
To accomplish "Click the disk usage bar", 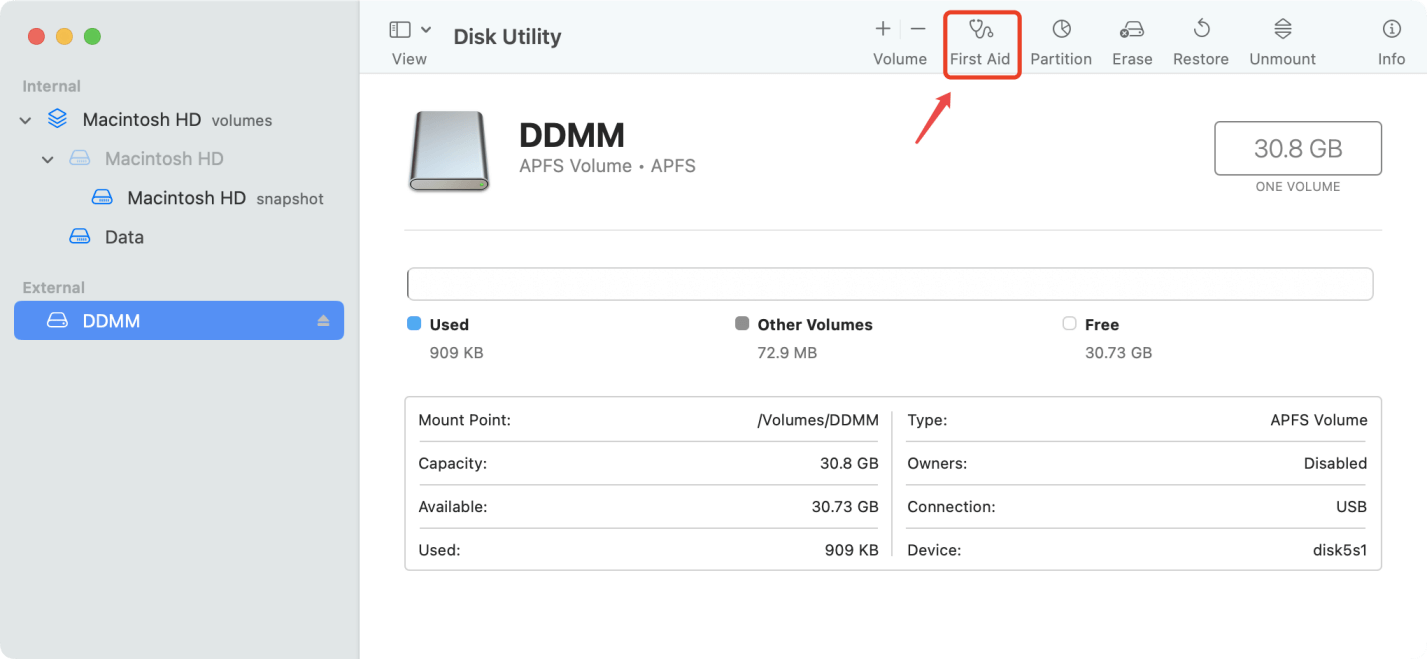I will pos(889,284).
